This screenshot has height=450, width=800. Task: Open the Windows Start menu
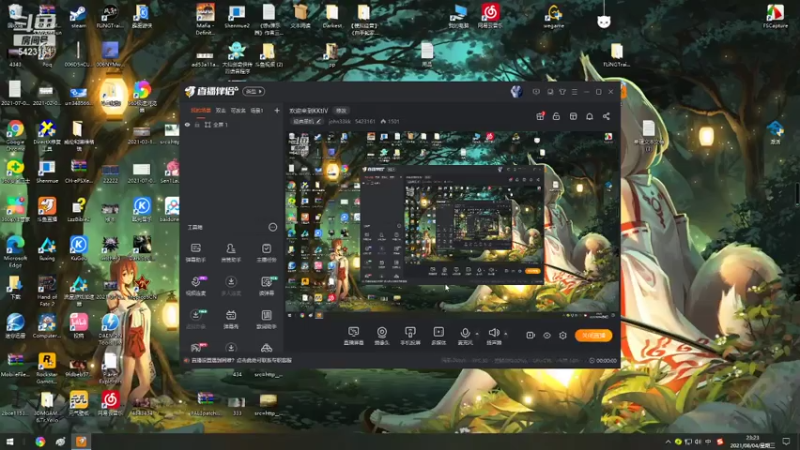[x=10, y=441]
